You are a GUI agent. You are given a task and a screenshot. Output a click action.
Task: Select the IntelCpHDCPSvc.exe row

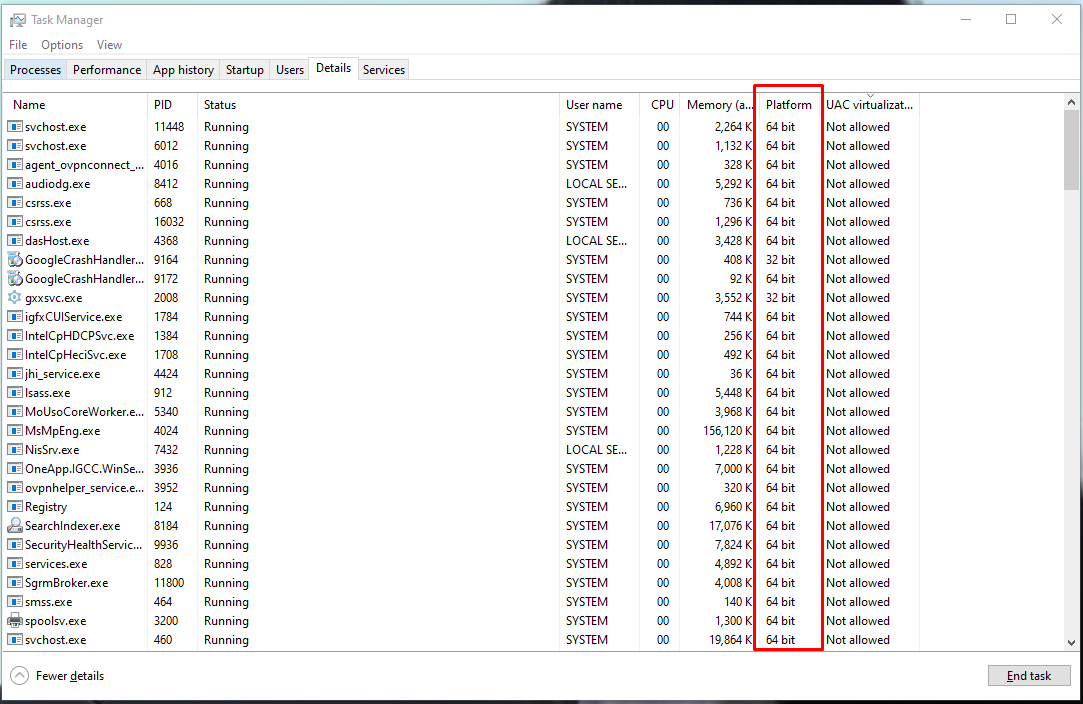pos(461,336)
